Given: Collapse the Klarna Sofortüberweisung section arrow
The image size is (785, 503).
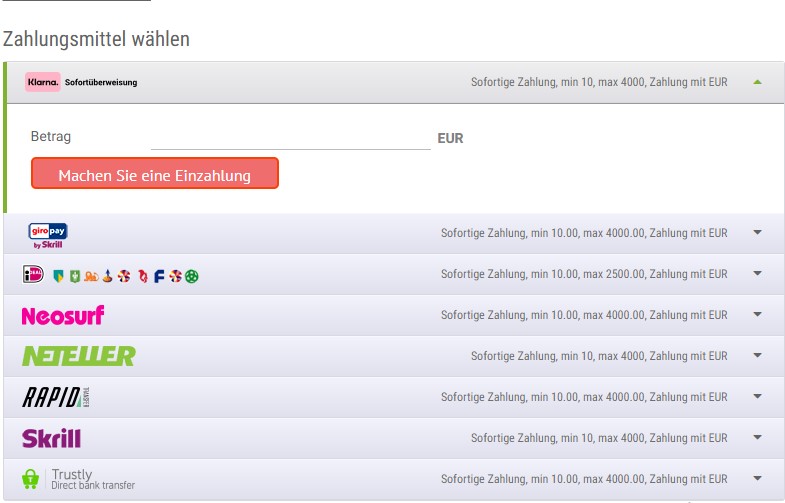Looking at the screenshot, I should pos(757,82).
